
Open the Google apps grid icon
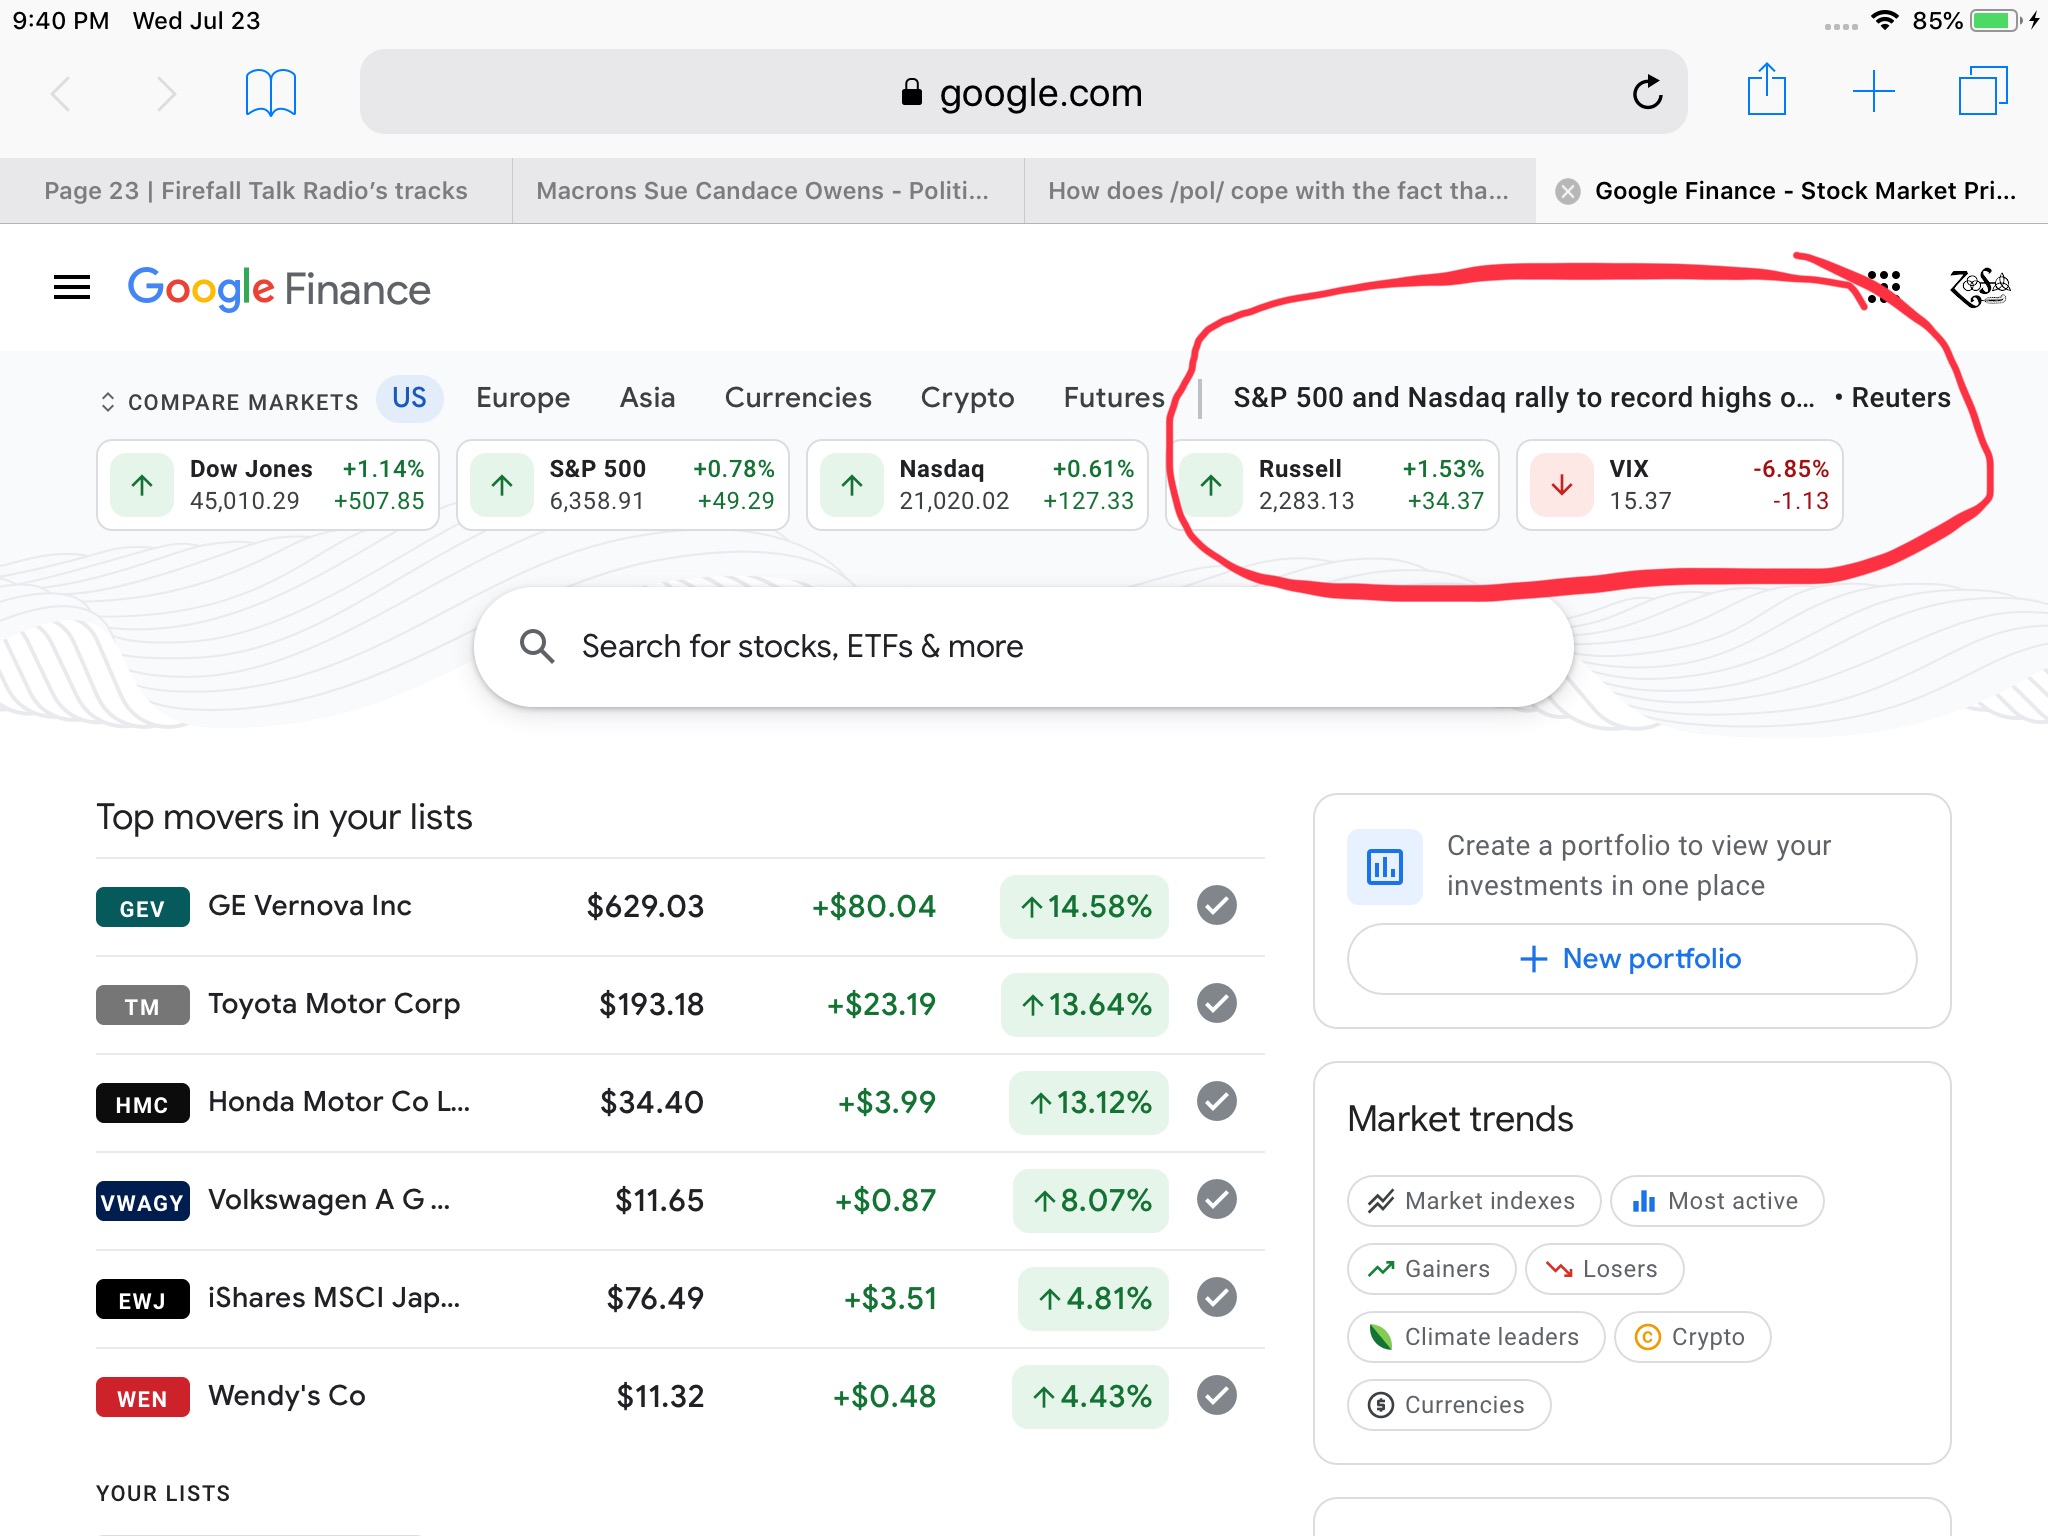point(1883,287)
